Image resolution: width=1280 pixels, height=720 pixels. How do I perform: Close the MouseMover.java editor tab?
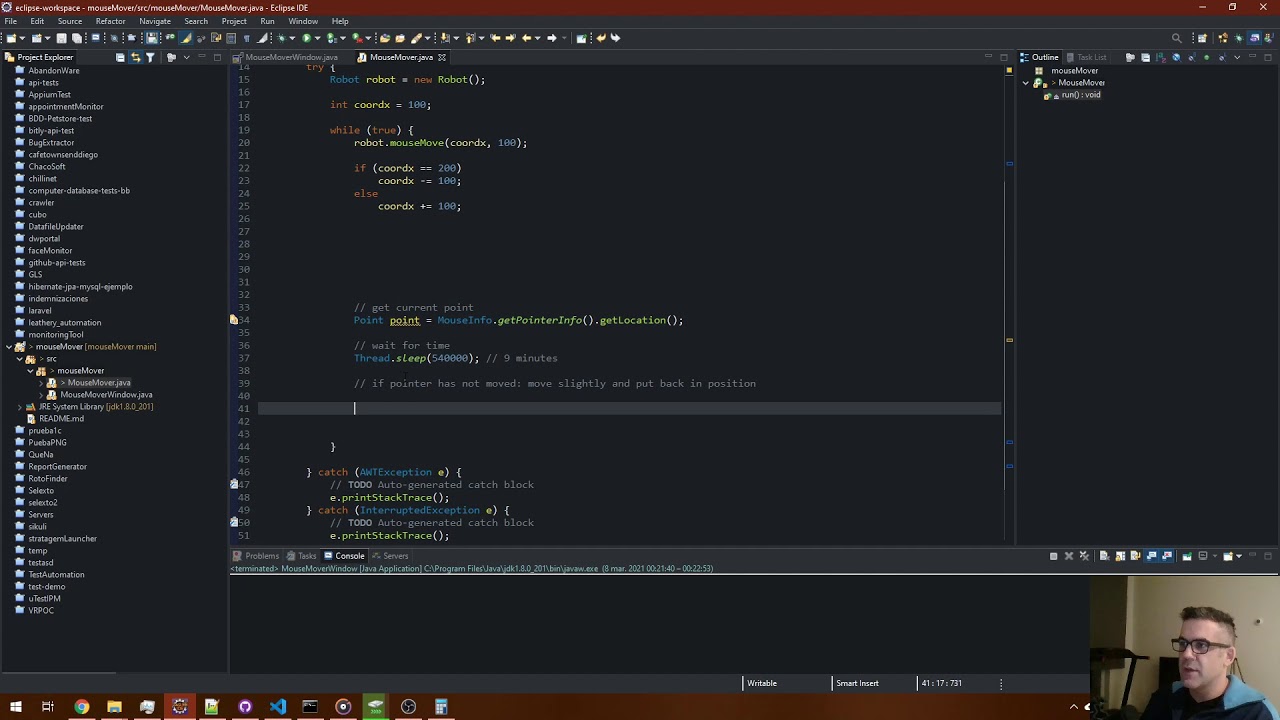(441, 57)
